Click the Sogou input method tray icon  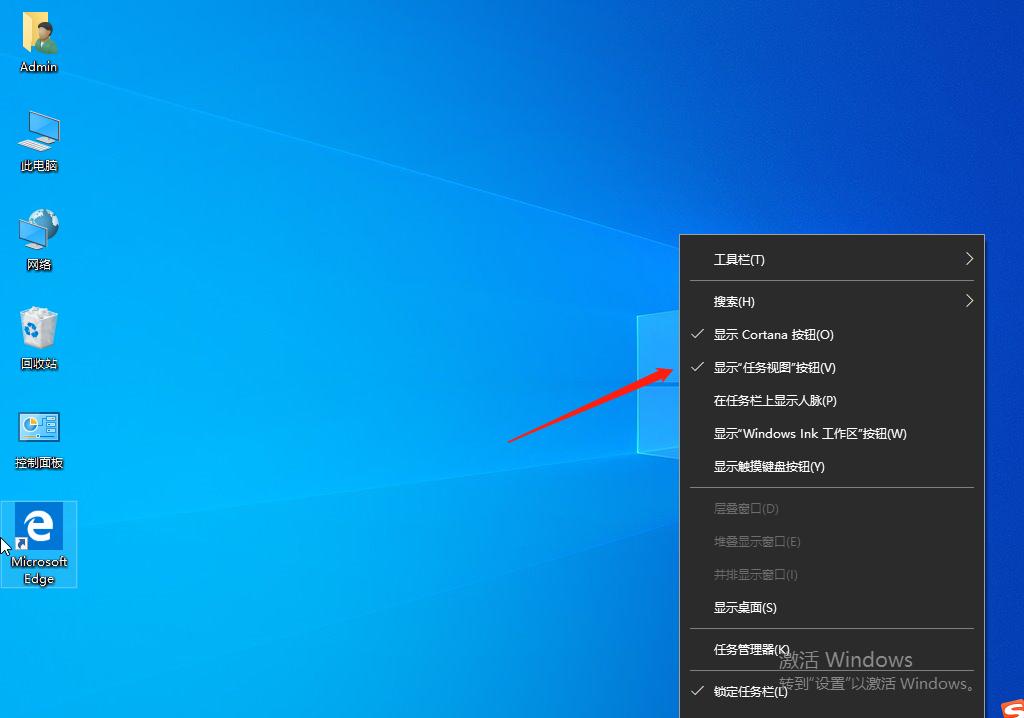[1012, 708]
